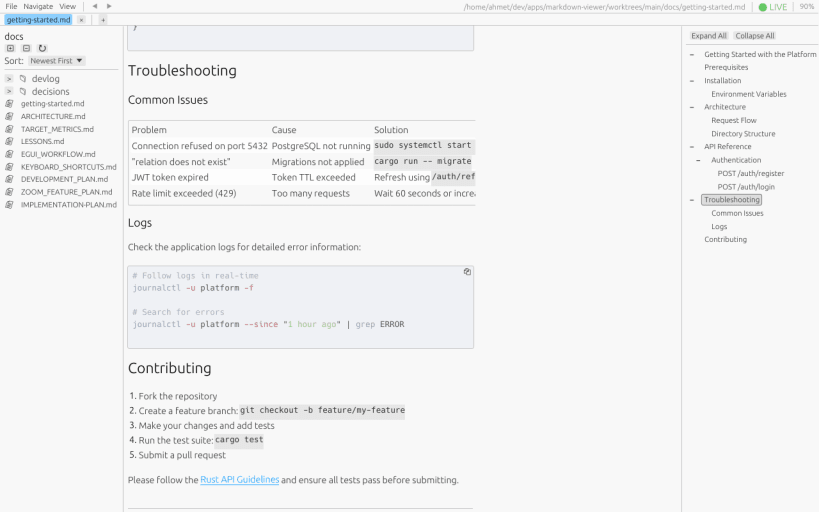Close the getting-started.md tab

(x=81, y=20)
